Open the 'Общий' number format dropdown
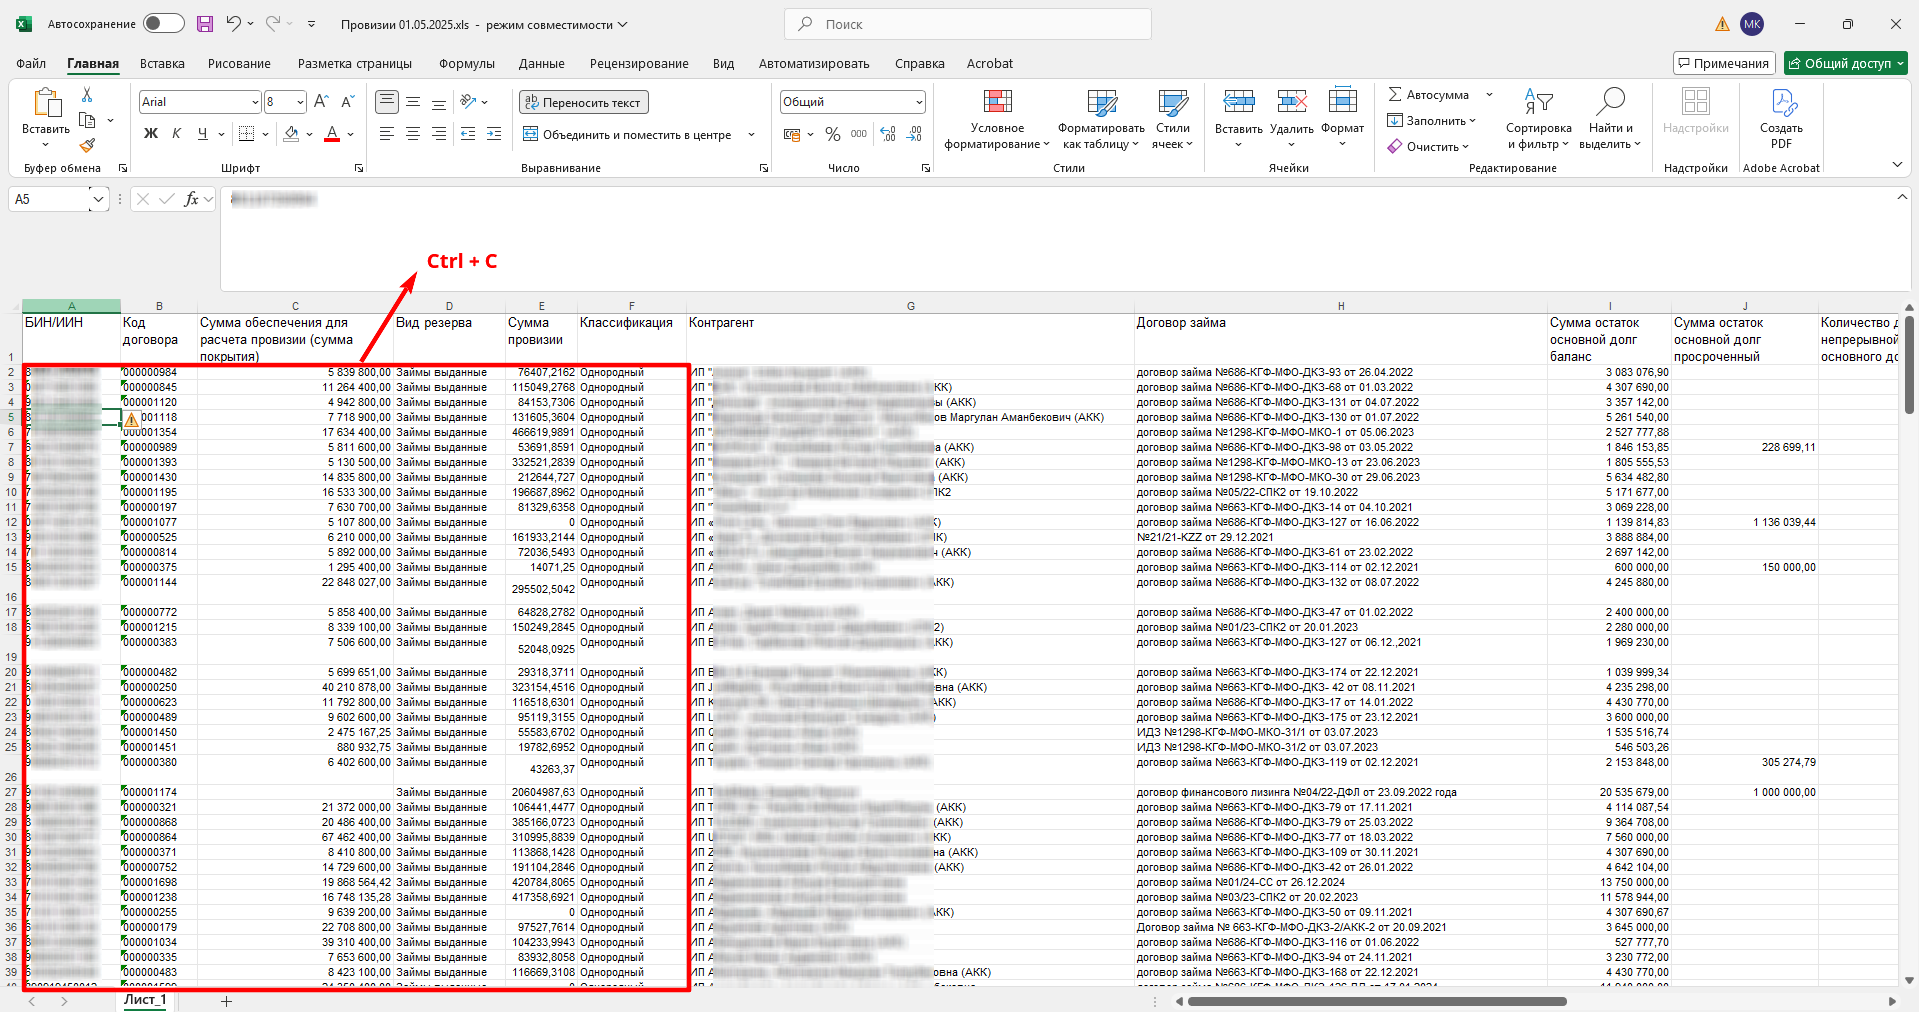 click(919, 102)
